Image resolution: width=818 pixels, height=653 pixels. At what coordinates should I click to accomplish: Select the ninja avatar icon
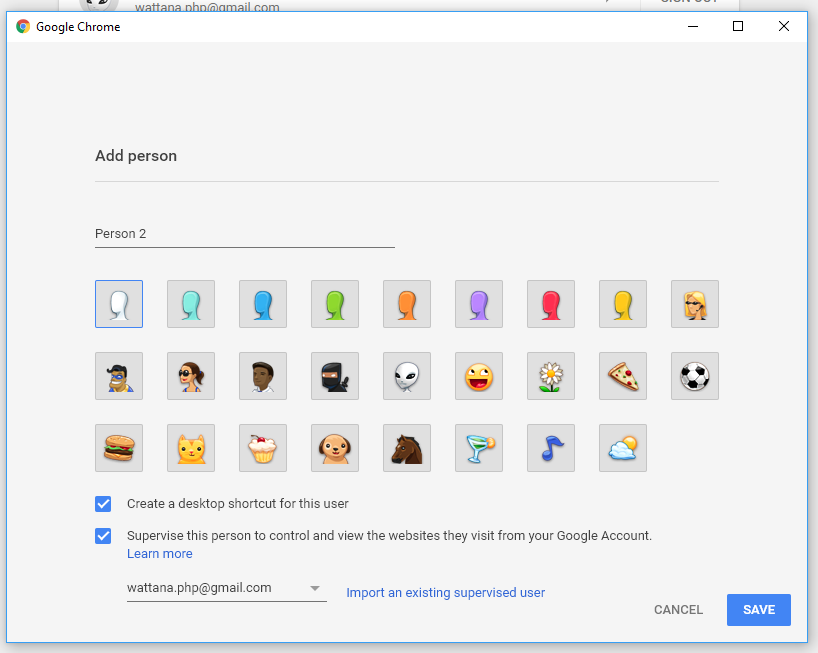[x=335, y=376]
